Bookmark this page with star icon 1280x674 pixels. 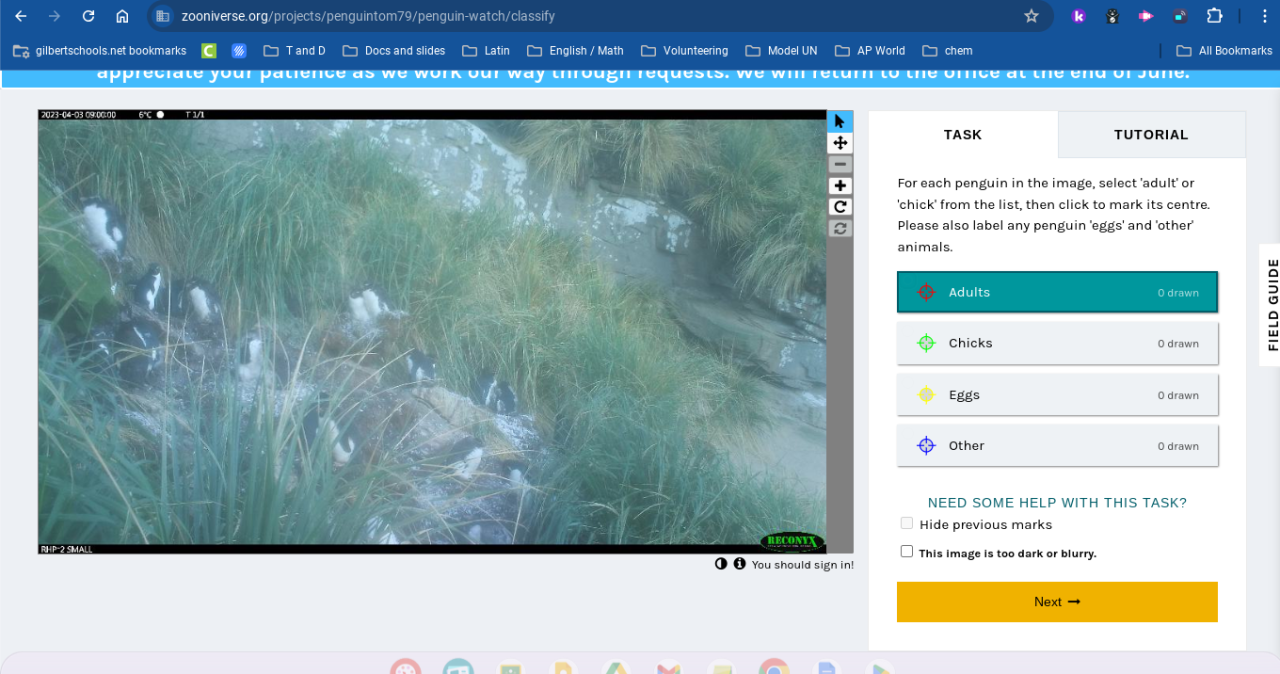[x=1031, y=16]
